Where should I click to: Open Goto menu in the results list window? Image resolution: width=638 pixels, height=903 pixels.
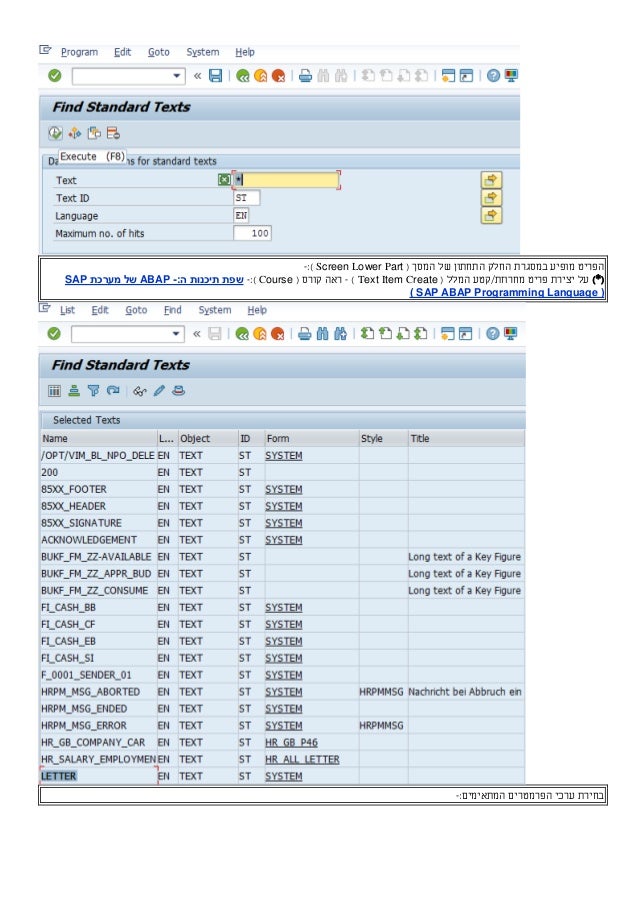click(x=136, y=310)
